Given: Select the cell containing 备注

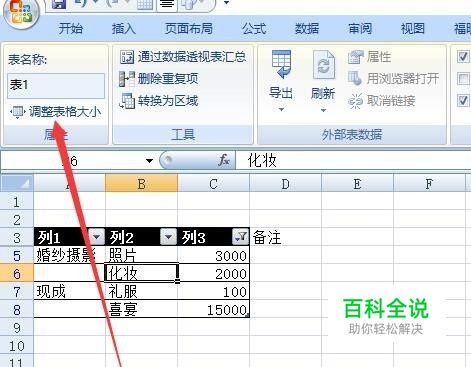Looking at the screenshot, I should 285,237.
